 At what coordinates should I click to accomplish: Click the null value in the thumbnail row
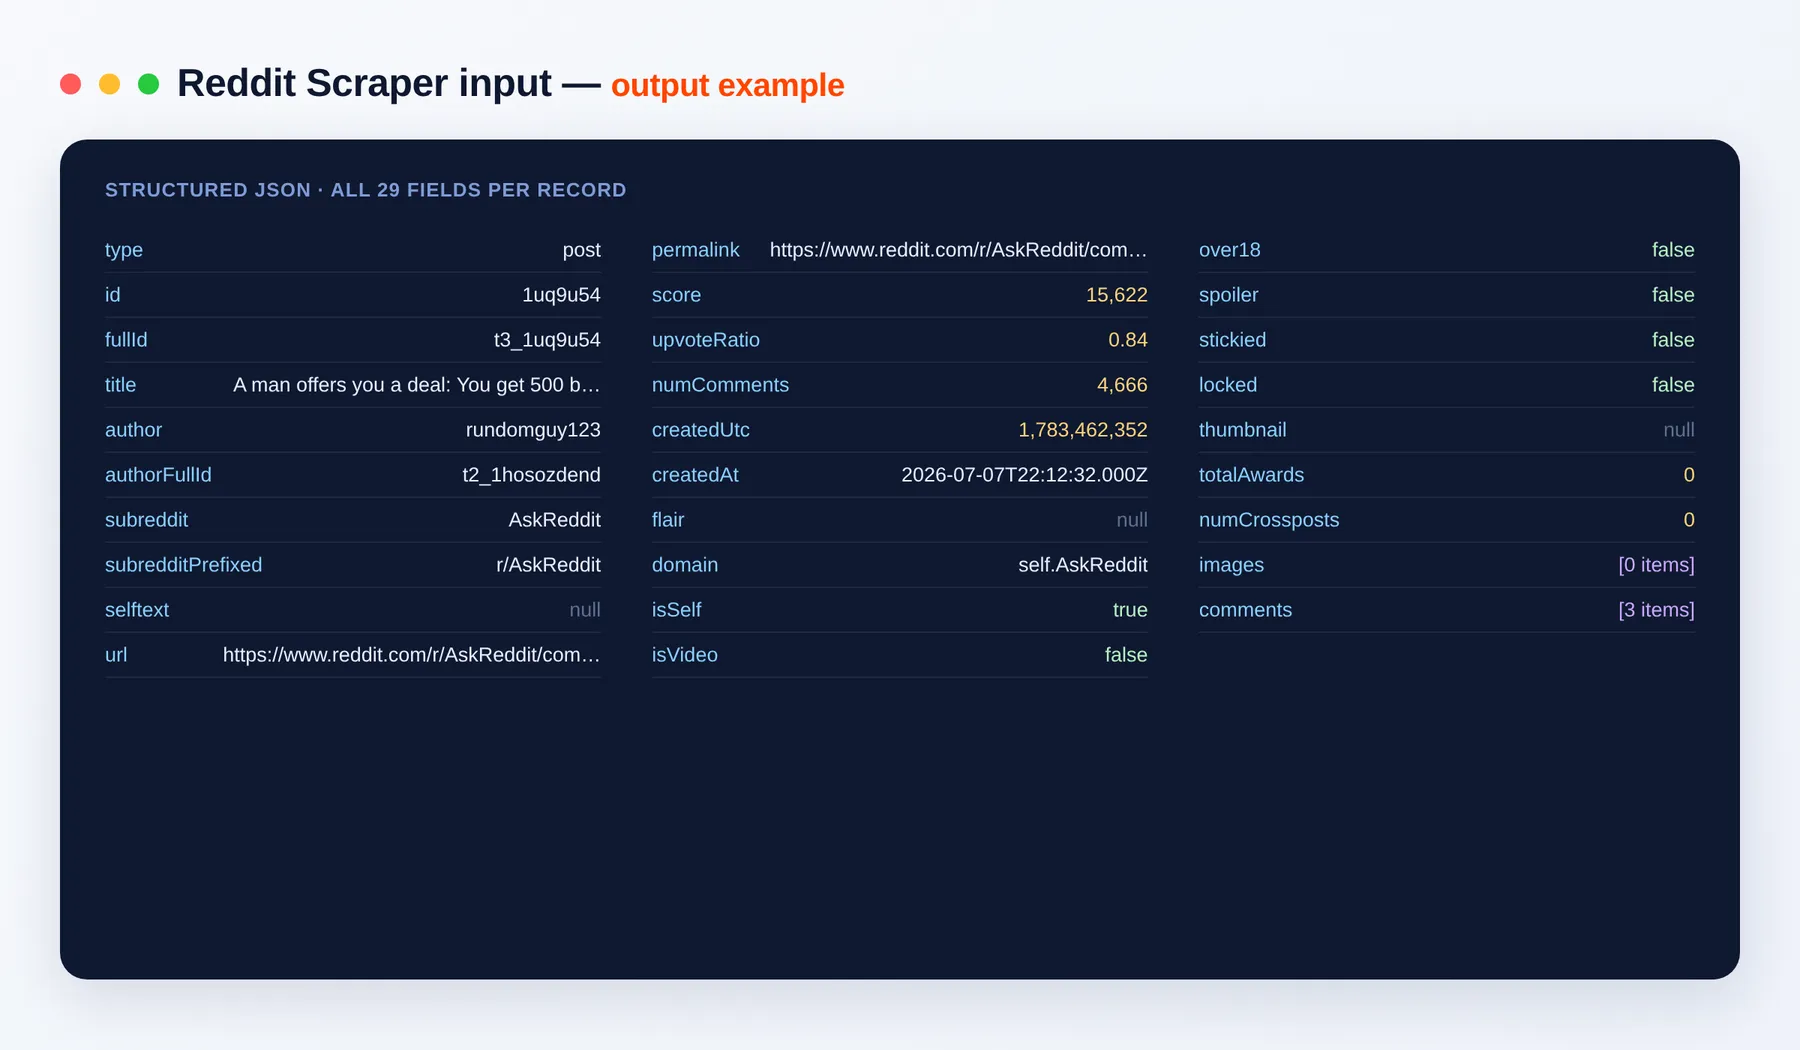click(x=1679, y=430)
